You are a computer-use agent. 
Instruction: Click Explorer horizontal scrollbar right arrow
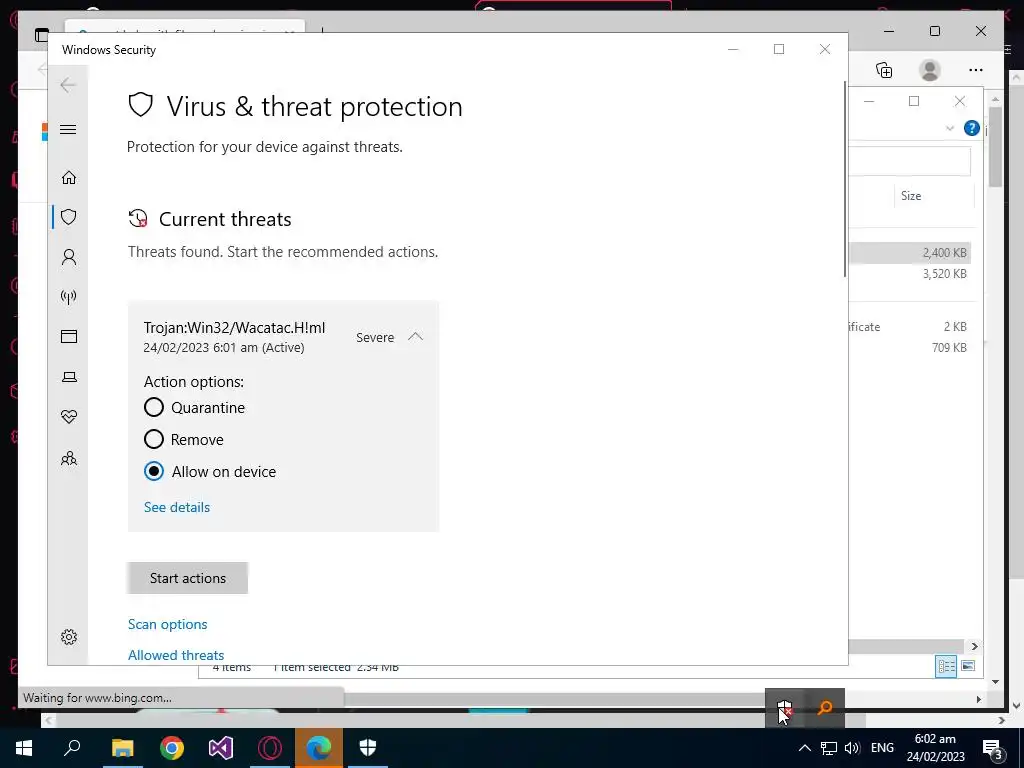[x=974, y=646]
